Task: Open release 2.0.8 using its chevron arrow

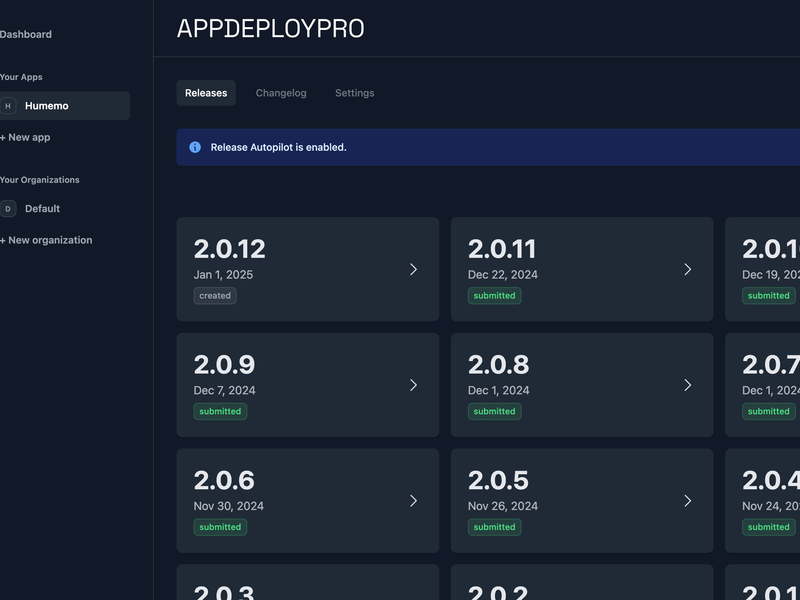Action: tap(688, 385)
